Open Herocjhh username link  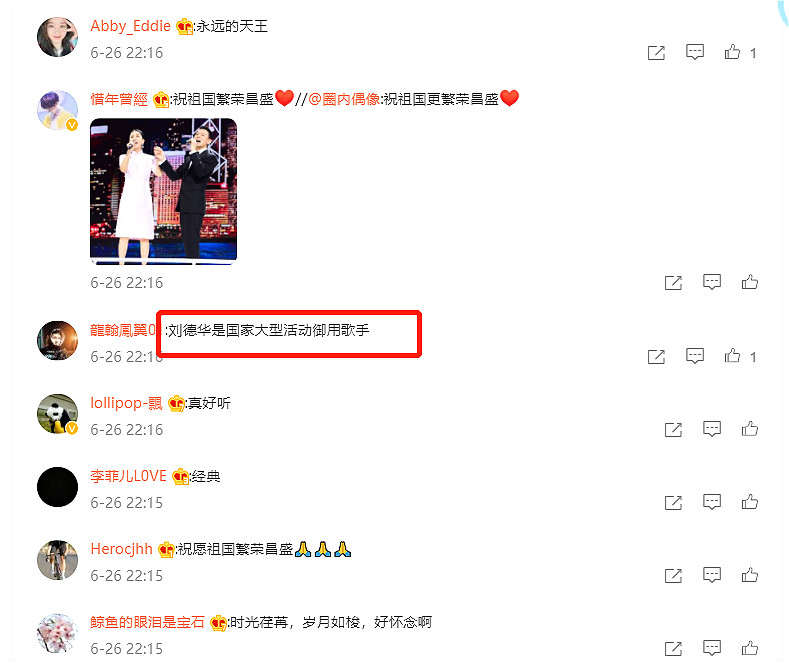click(x=121, y=549)
